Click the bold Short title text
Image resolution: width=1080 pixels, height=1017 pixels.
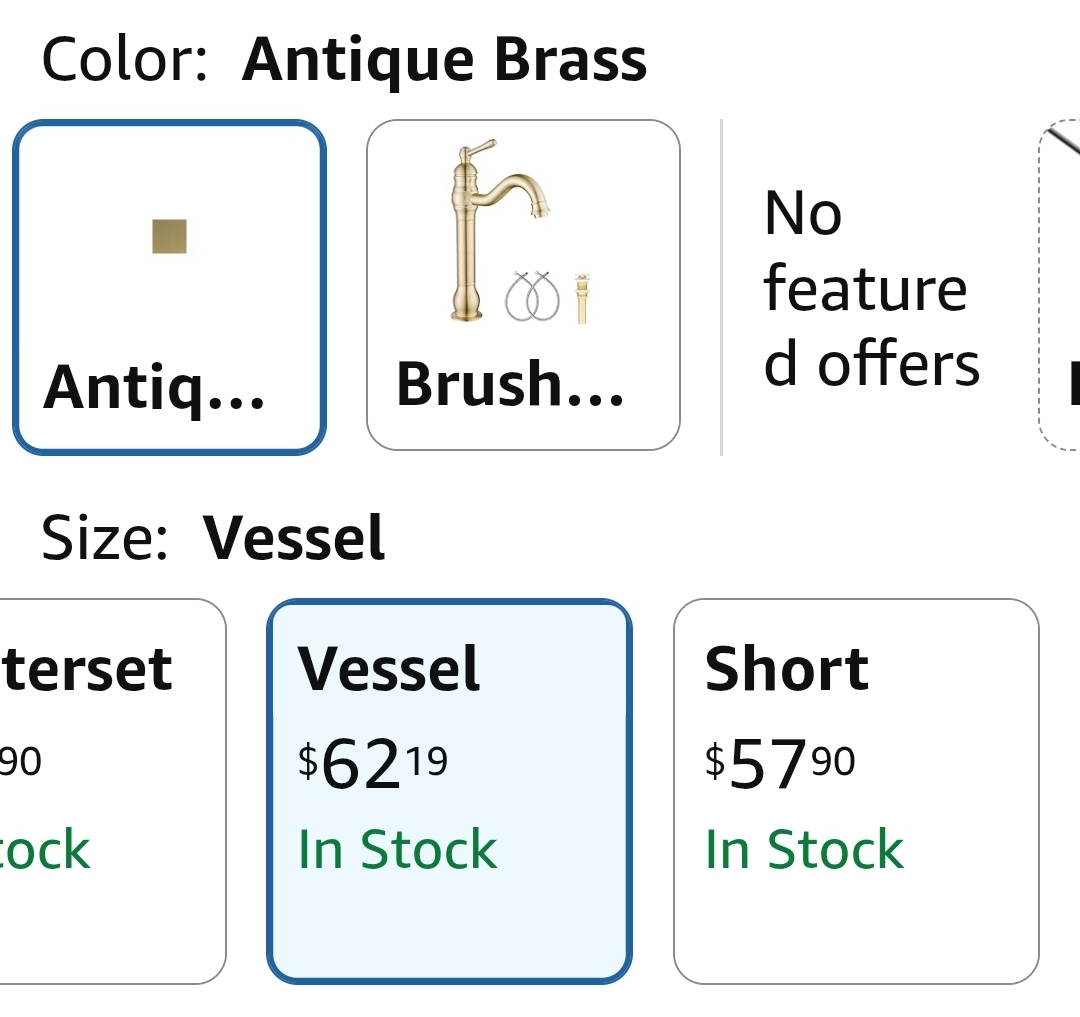[x=787, y=669]
